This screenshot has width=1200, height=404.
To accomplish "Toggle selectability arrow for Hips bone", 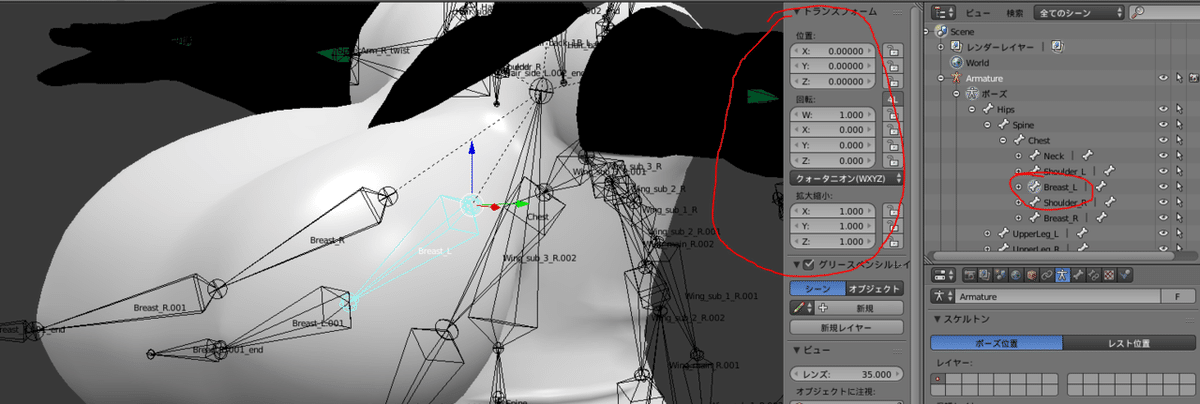I will pos(1181,109).
